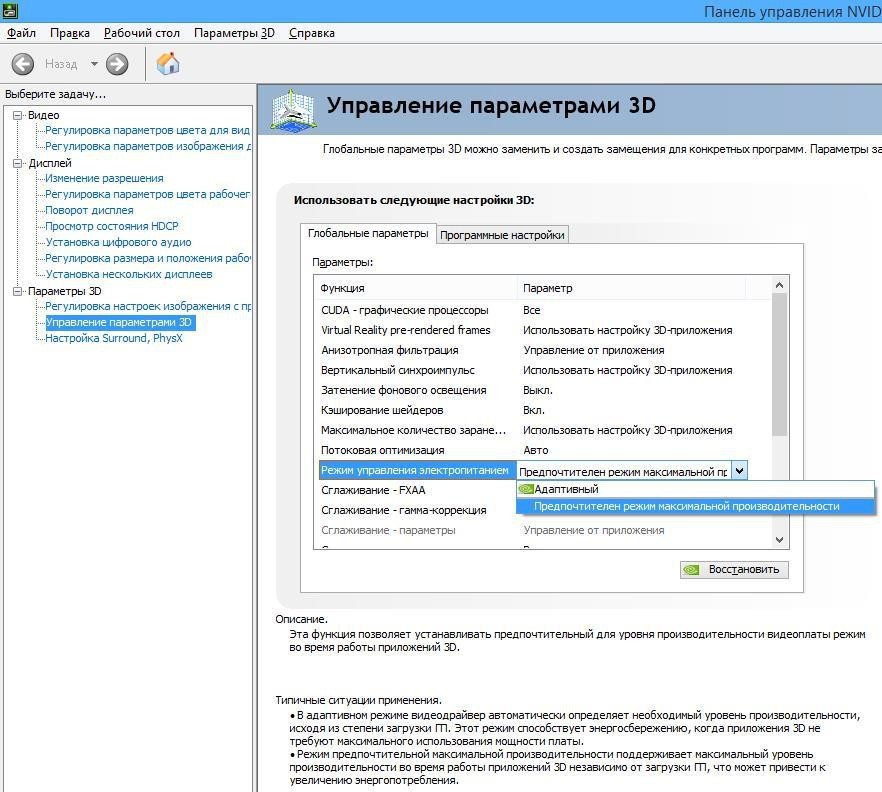Open Регулировка параметров цвета для видео

pyautogui.click(x=147, y=130)
